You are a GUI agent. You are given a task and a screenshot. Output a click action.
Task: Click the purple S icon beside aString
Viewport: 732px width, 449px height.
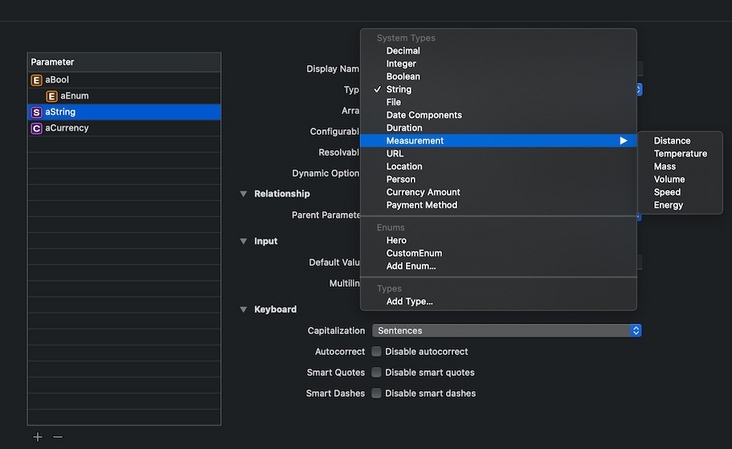[x=36, y=112]
